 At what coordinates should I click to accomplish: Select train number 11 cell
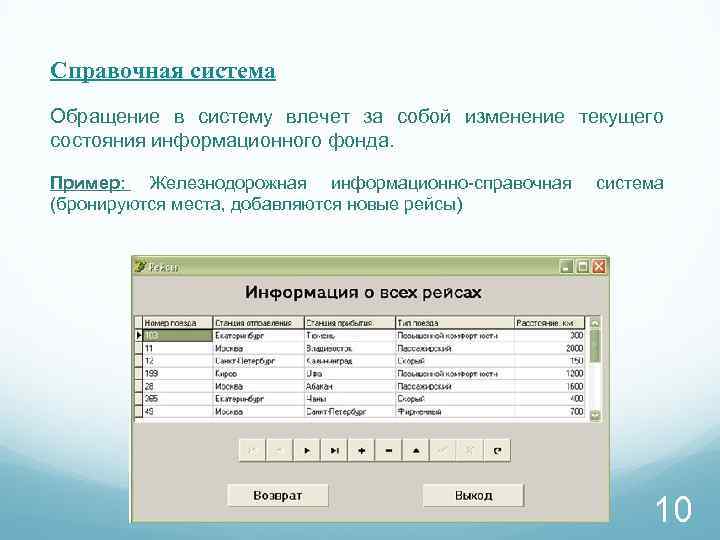(x=178, y=349)
